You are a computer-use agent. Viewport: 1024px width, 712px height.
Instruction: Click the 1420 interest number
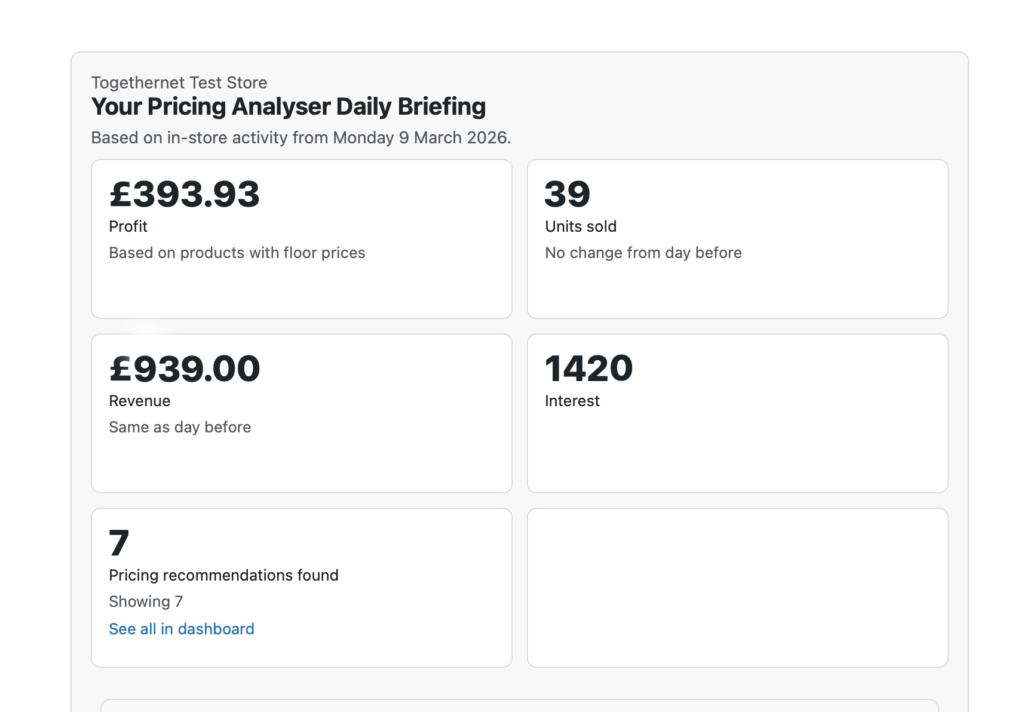coord(588,369)
